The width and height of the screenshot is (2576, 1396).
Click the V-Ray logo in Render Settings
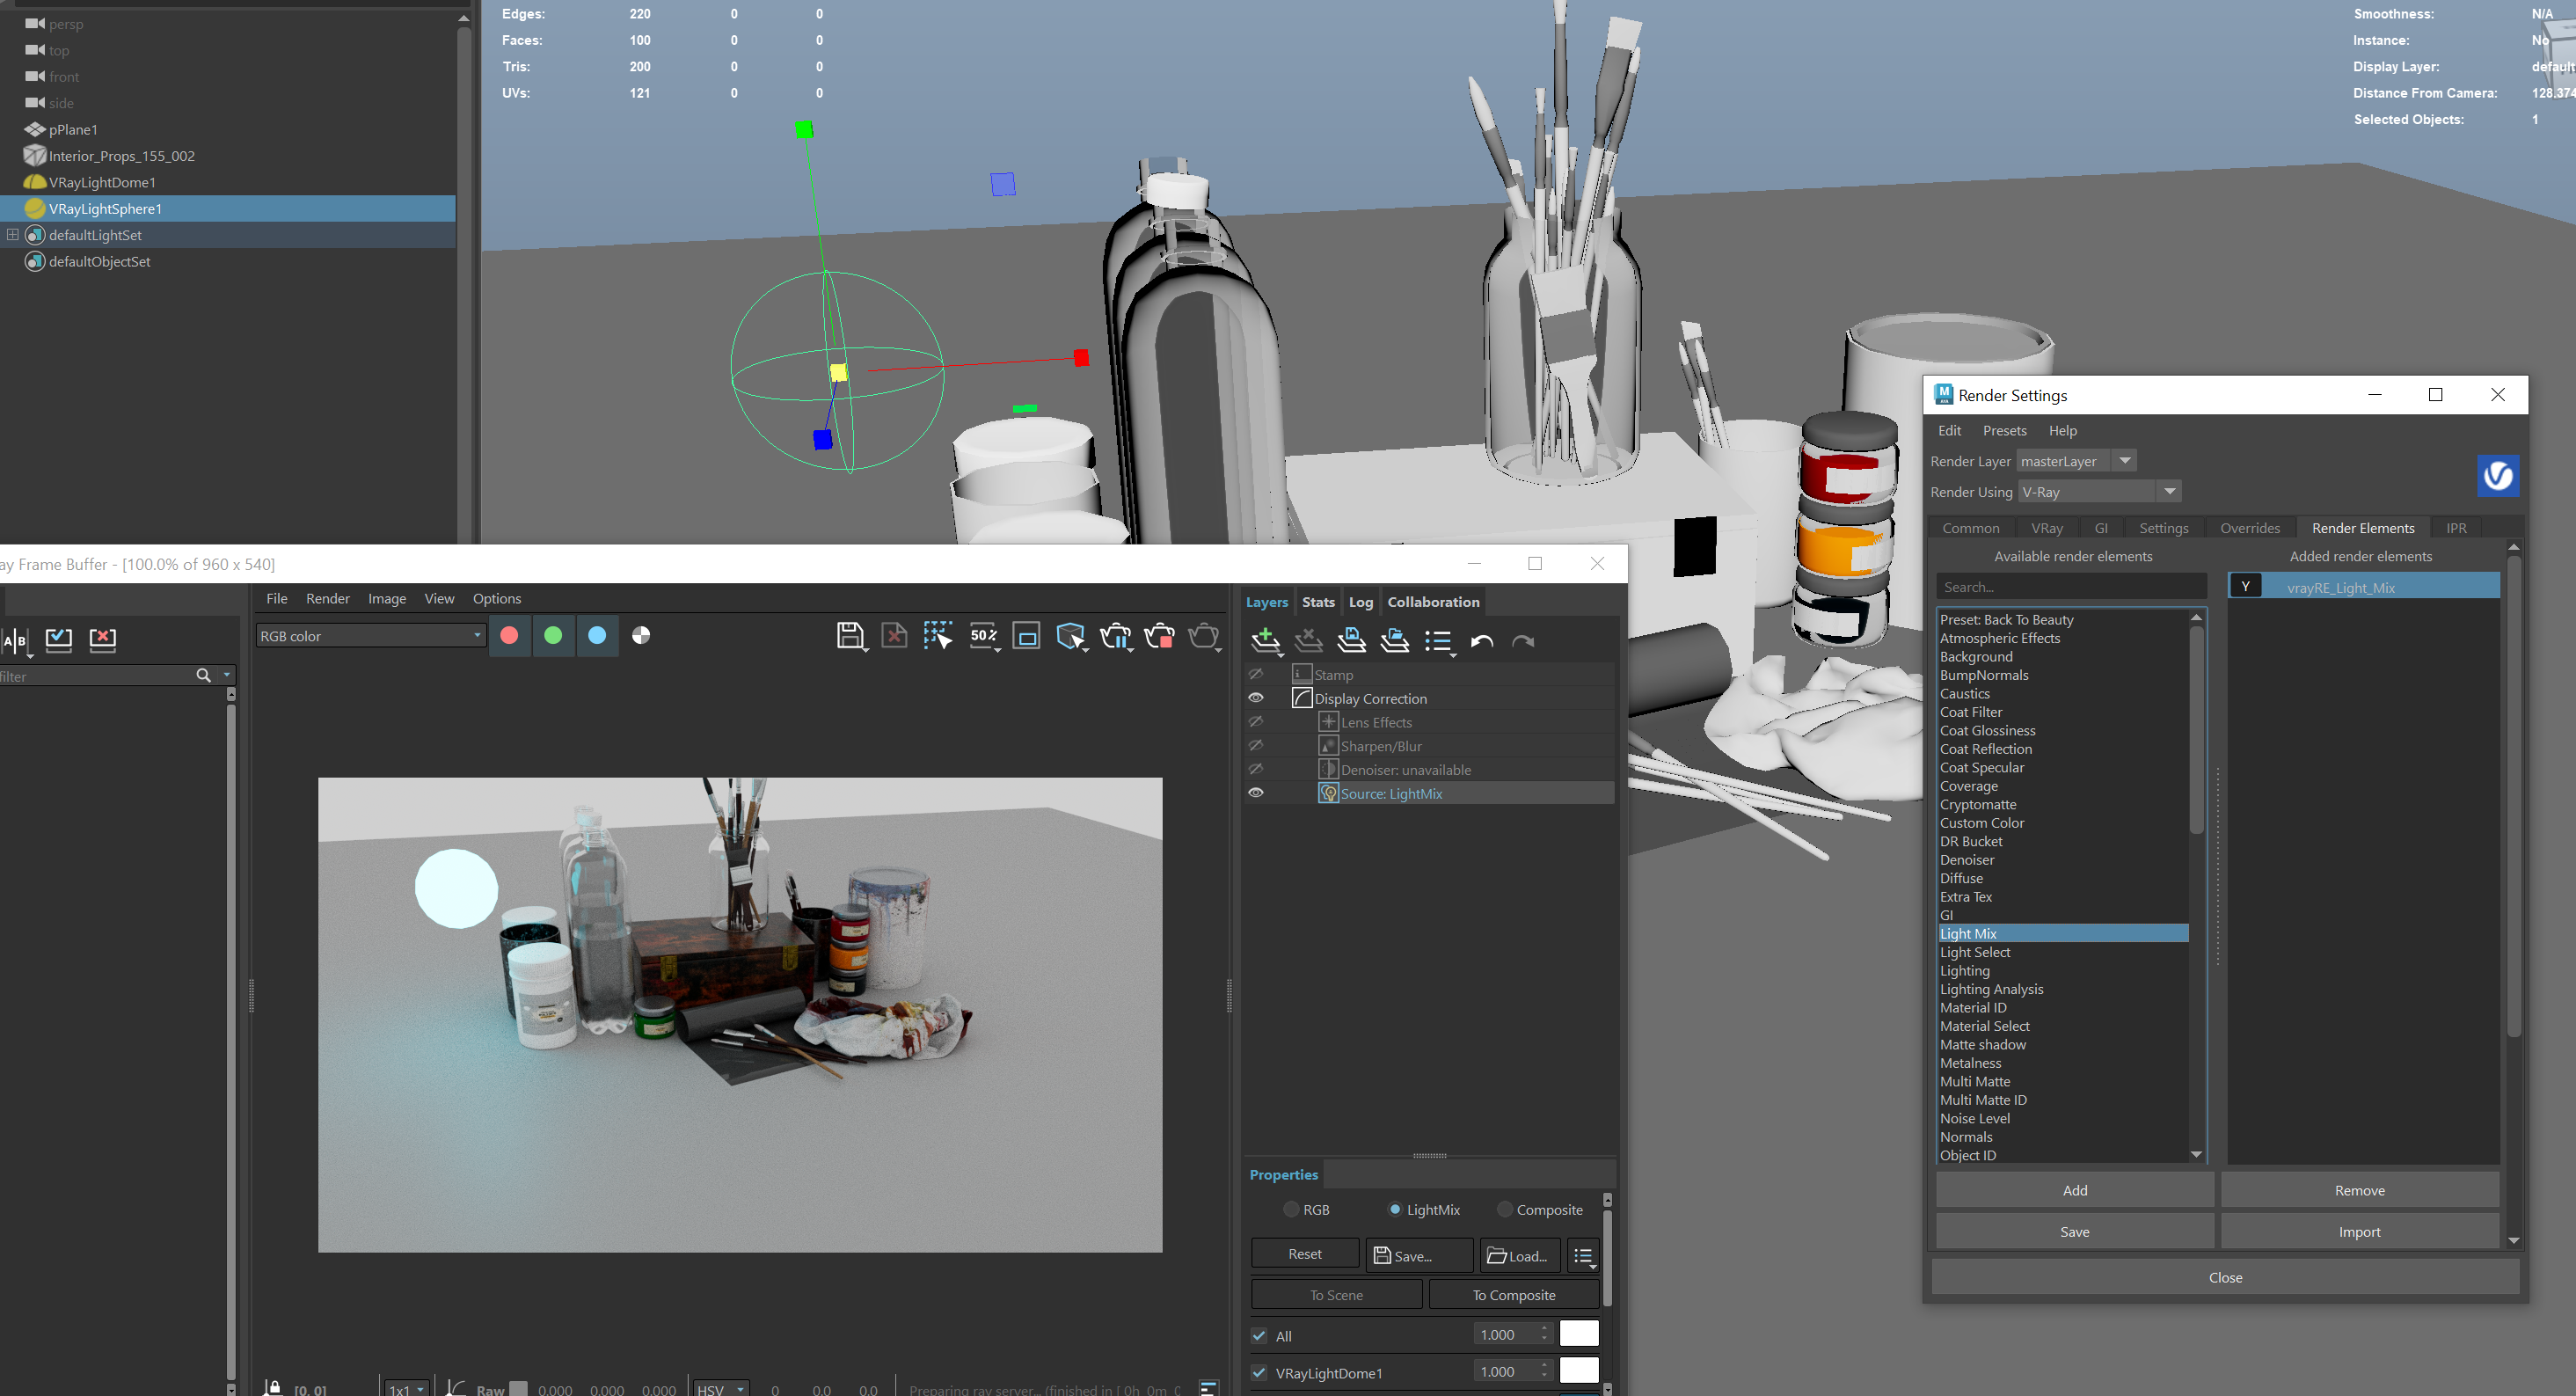(x=2498, y=475)
